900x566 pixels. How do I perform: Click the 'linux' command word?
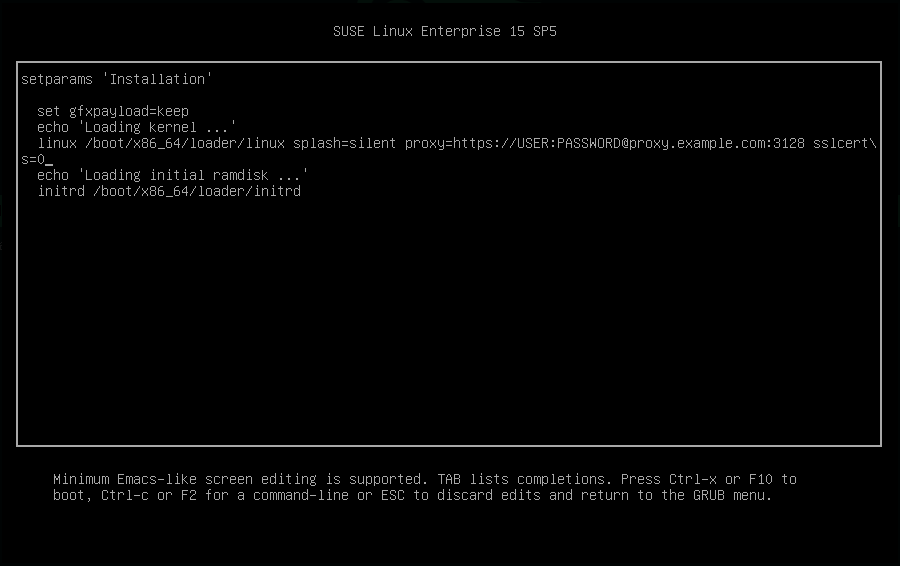[57, 143]
